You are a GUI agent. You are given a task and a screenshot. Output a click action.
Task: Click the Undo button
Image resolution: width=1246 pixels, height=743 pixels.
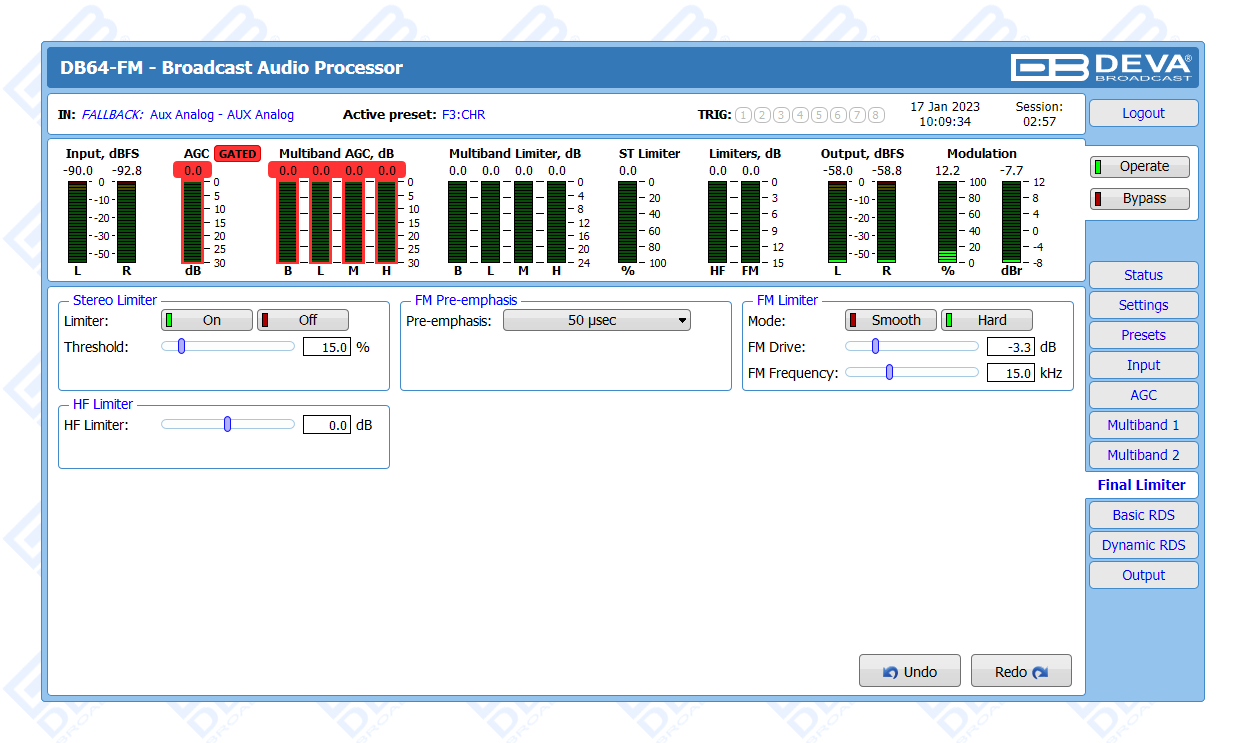(910, 672)
